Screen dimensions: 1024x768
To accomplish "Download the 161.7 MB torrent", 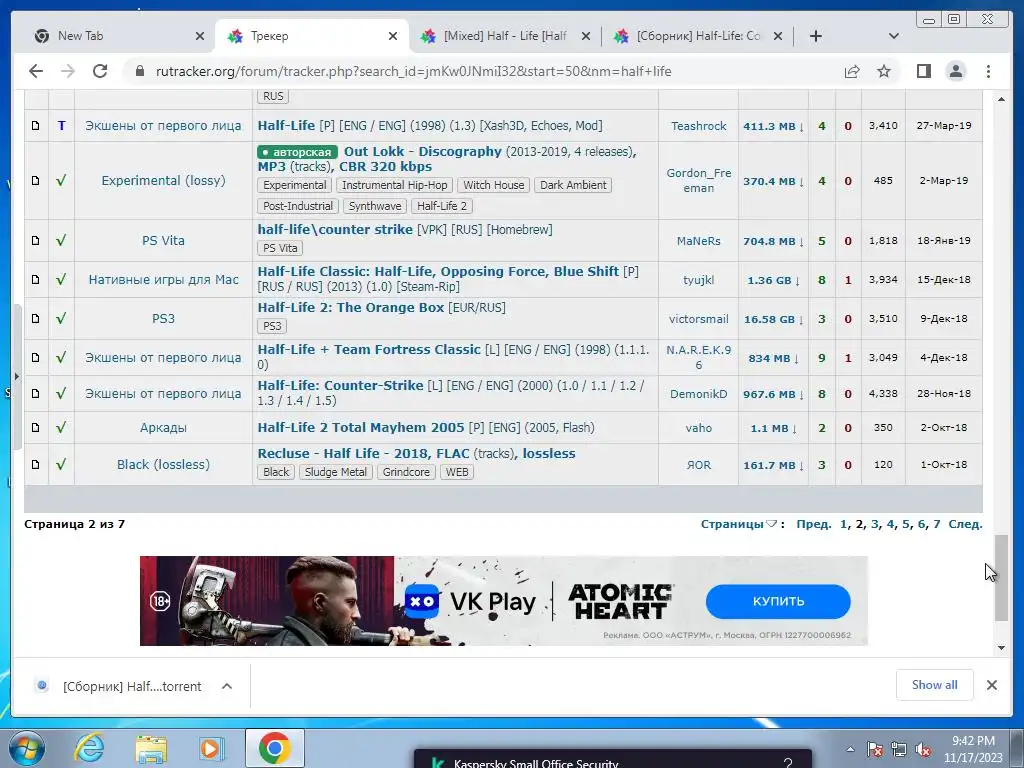I will point(773,466).
